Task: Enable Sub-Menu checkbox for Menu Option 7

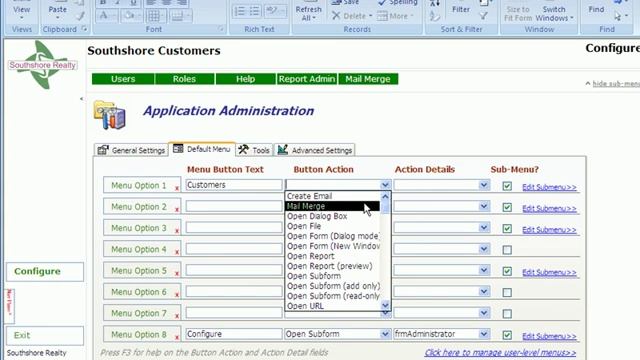Action: coord(507,314)
